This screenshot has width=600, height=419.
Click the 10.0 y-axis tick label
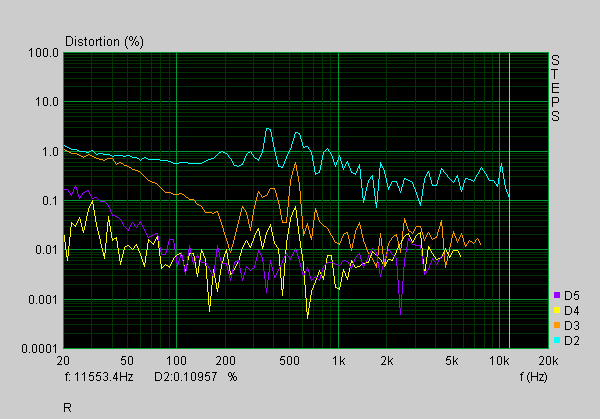pos(47,102)
